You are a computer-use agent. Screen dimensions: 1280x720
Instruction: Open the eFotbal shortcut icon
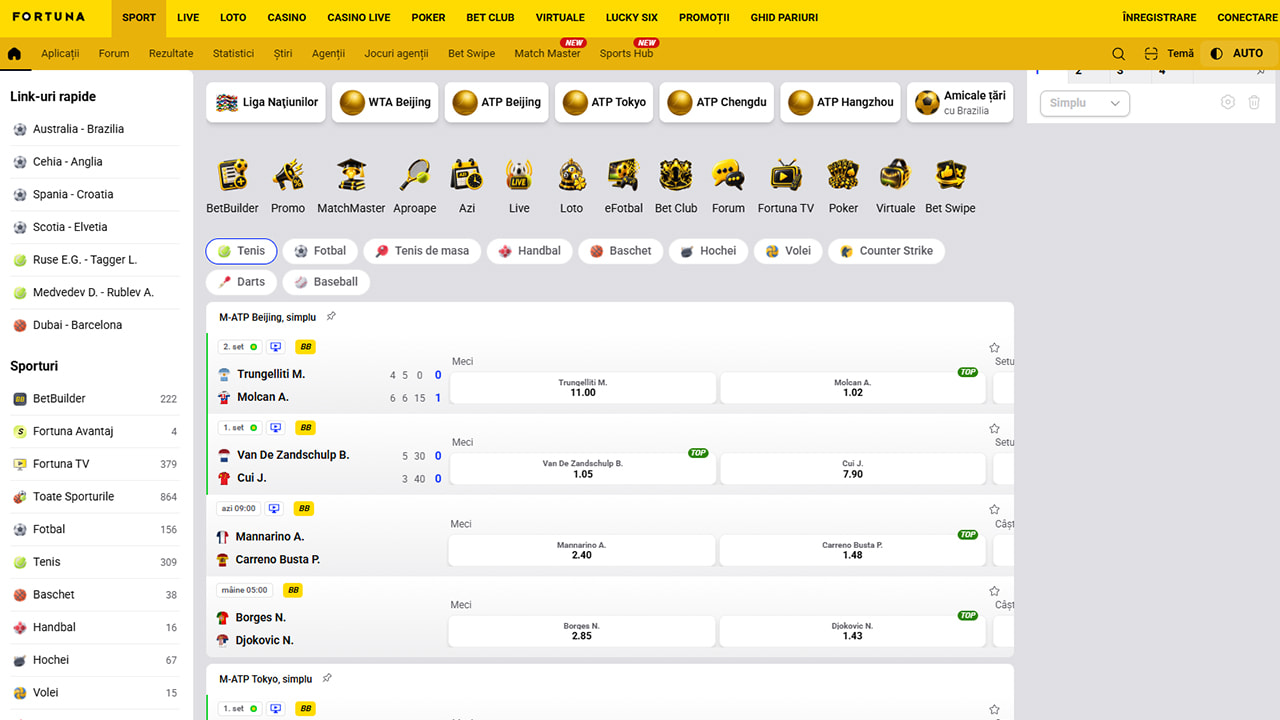[x=623, y=175]
